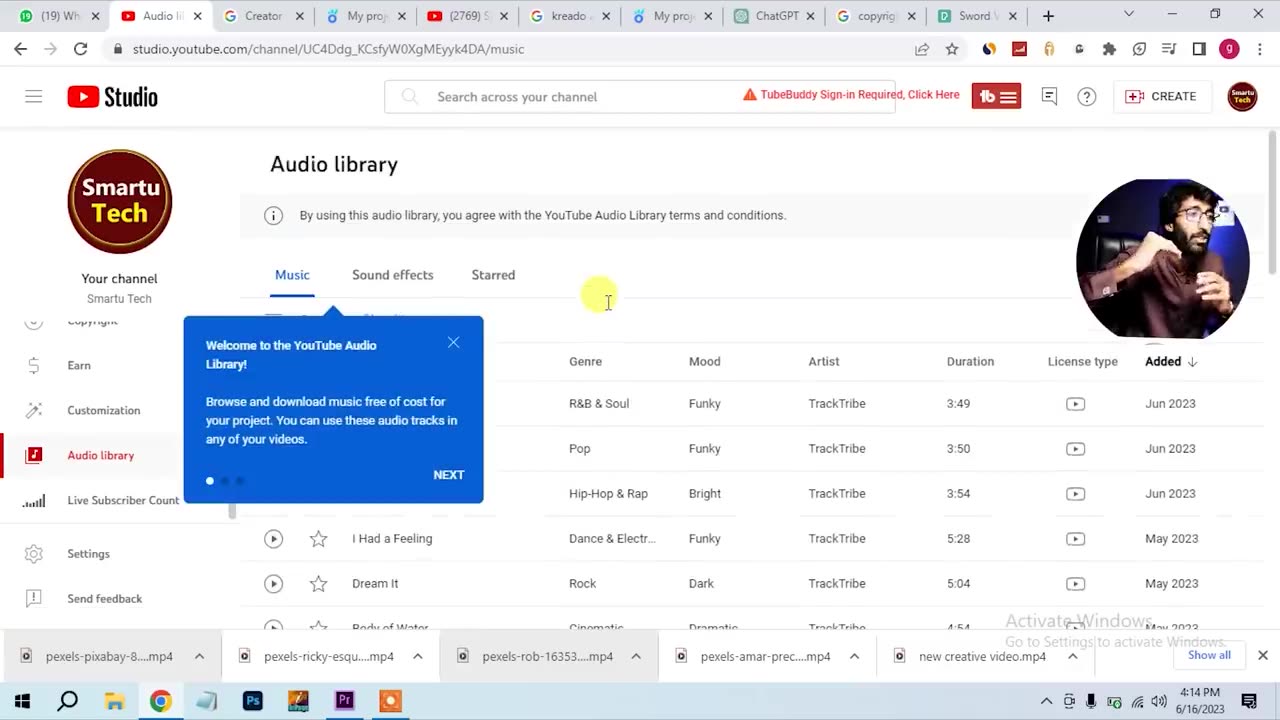
Task: Click license type icon for I Had a Feeling
Action: pyautogui.click(x=1075, y=538)
